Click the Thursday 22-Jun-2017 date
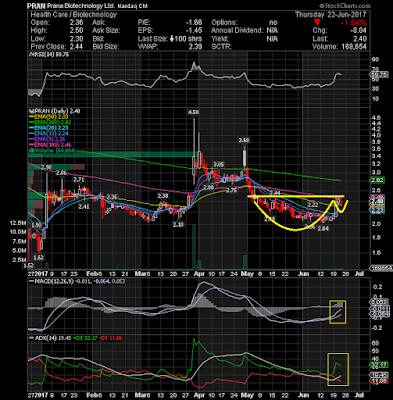 tap(331, 15)
